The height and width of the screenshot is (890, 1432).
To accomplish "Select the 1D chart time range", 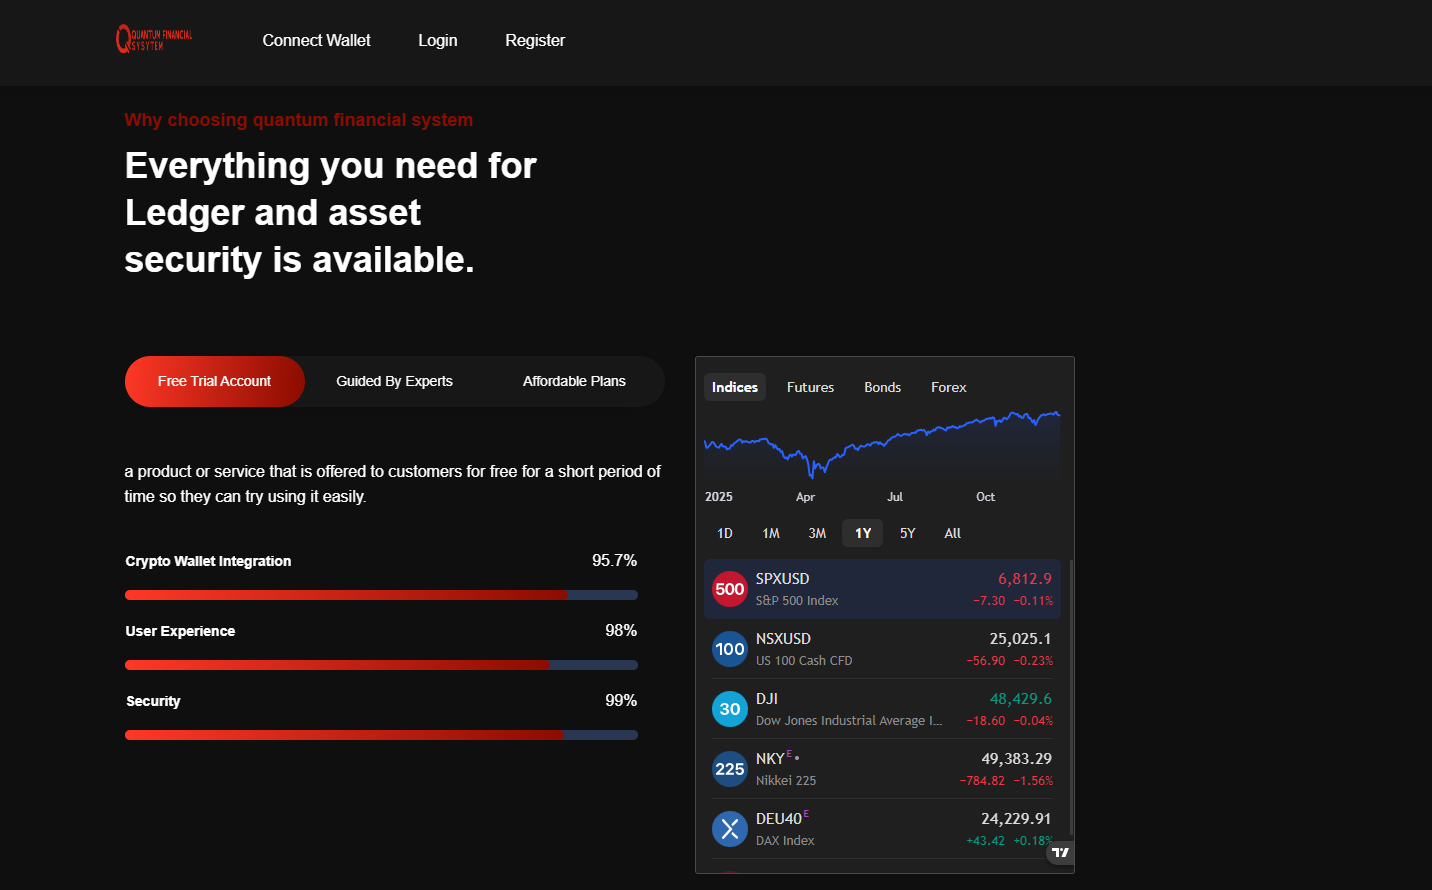I will (x=725, y=533).
